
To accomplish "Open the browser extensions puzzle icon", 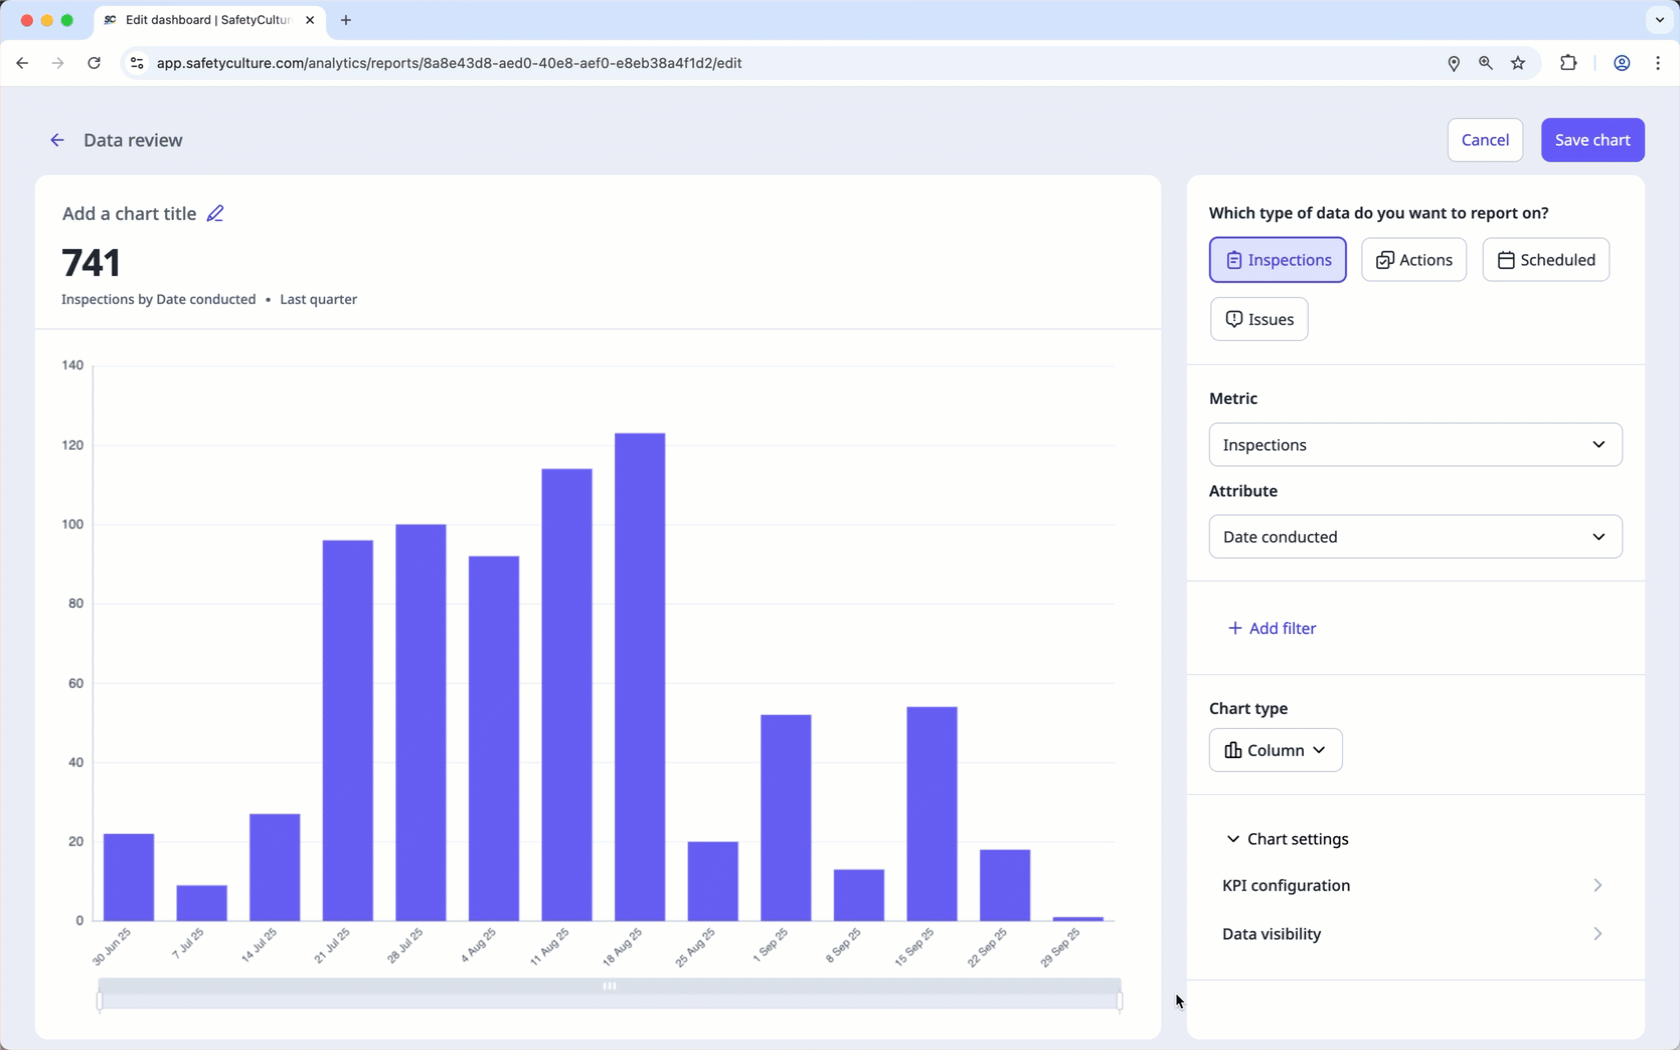I will (x=1568, y=63).
